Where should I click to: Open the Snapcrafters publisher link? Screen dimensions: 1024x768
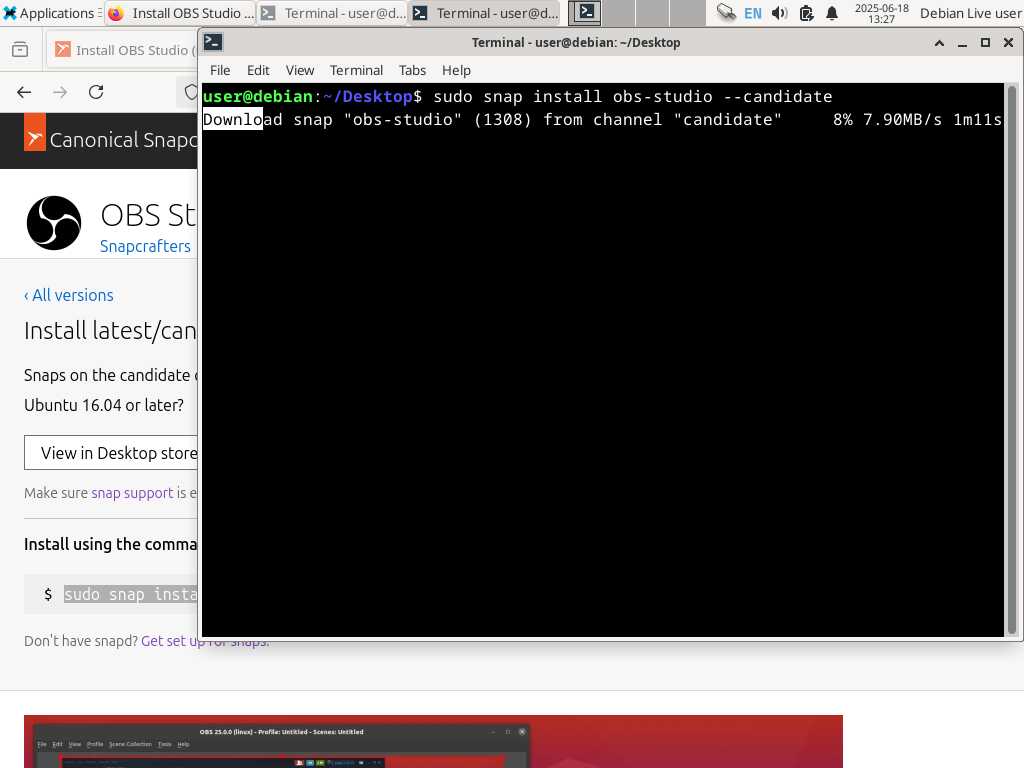point(145,246)
